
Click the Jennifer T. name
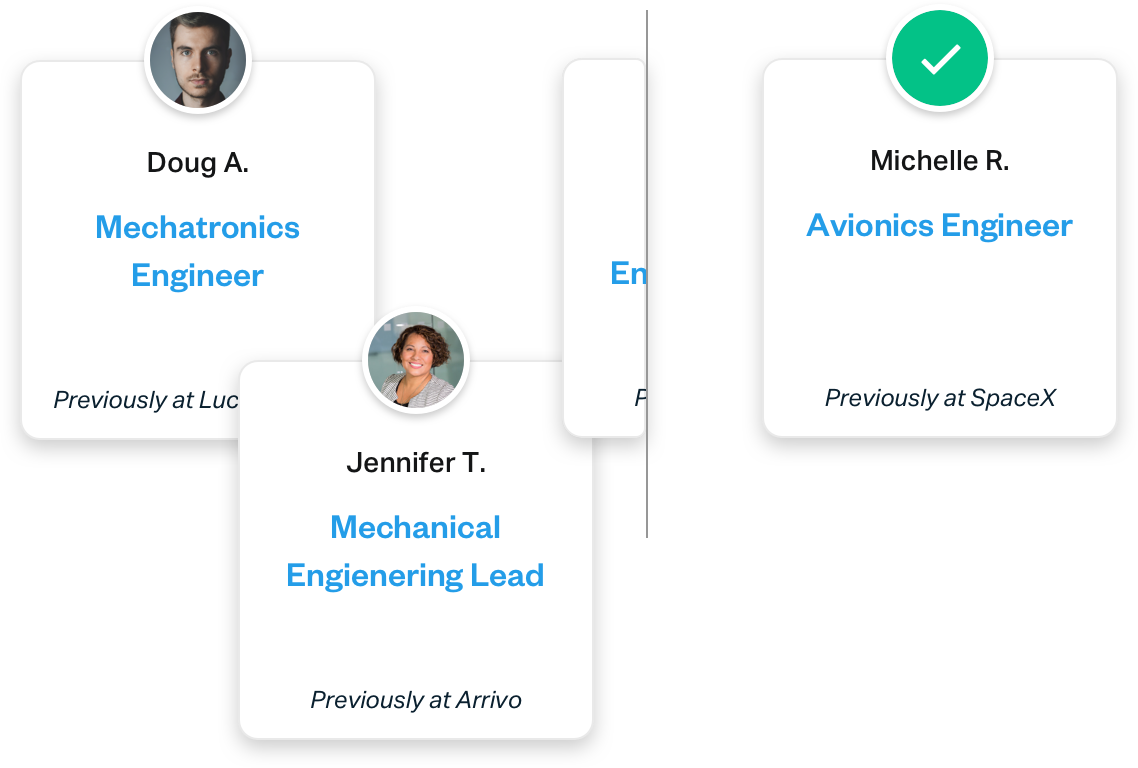coord(416,462)
